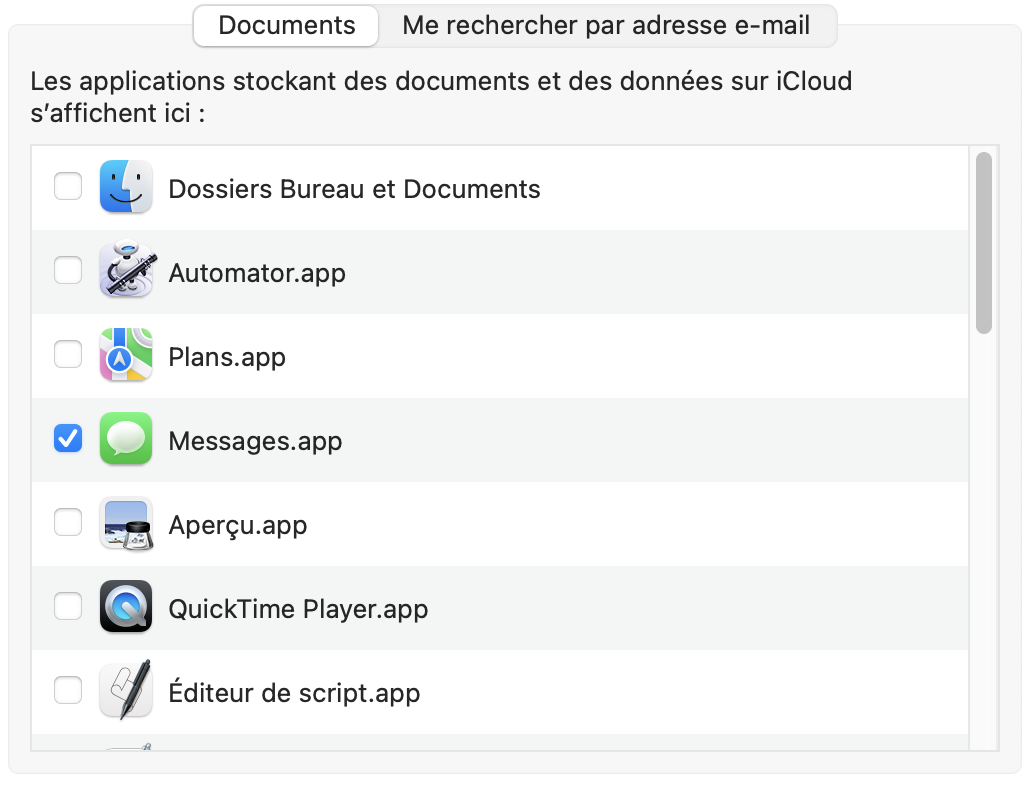Image resolution: width=1026 pixels, height=792 pixels.
Task: Switch to the Documents tab
Action: (x=287, y=26)
